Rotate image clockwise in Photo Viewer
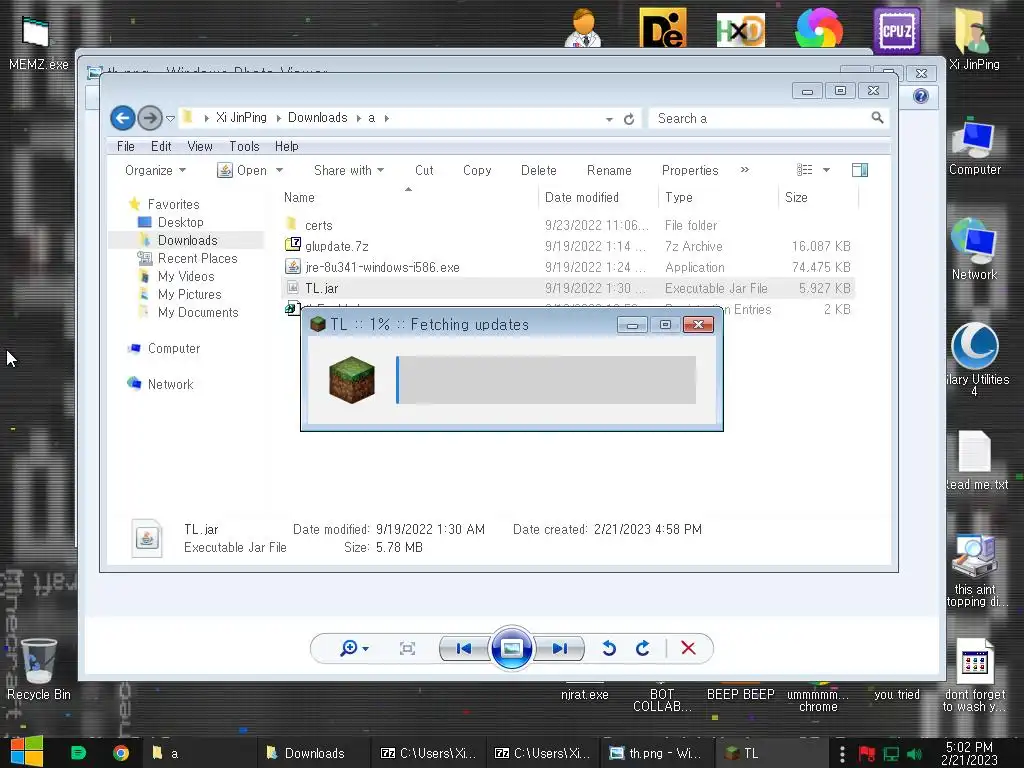This screenshot has height=768, width=1024. [643, 648]
